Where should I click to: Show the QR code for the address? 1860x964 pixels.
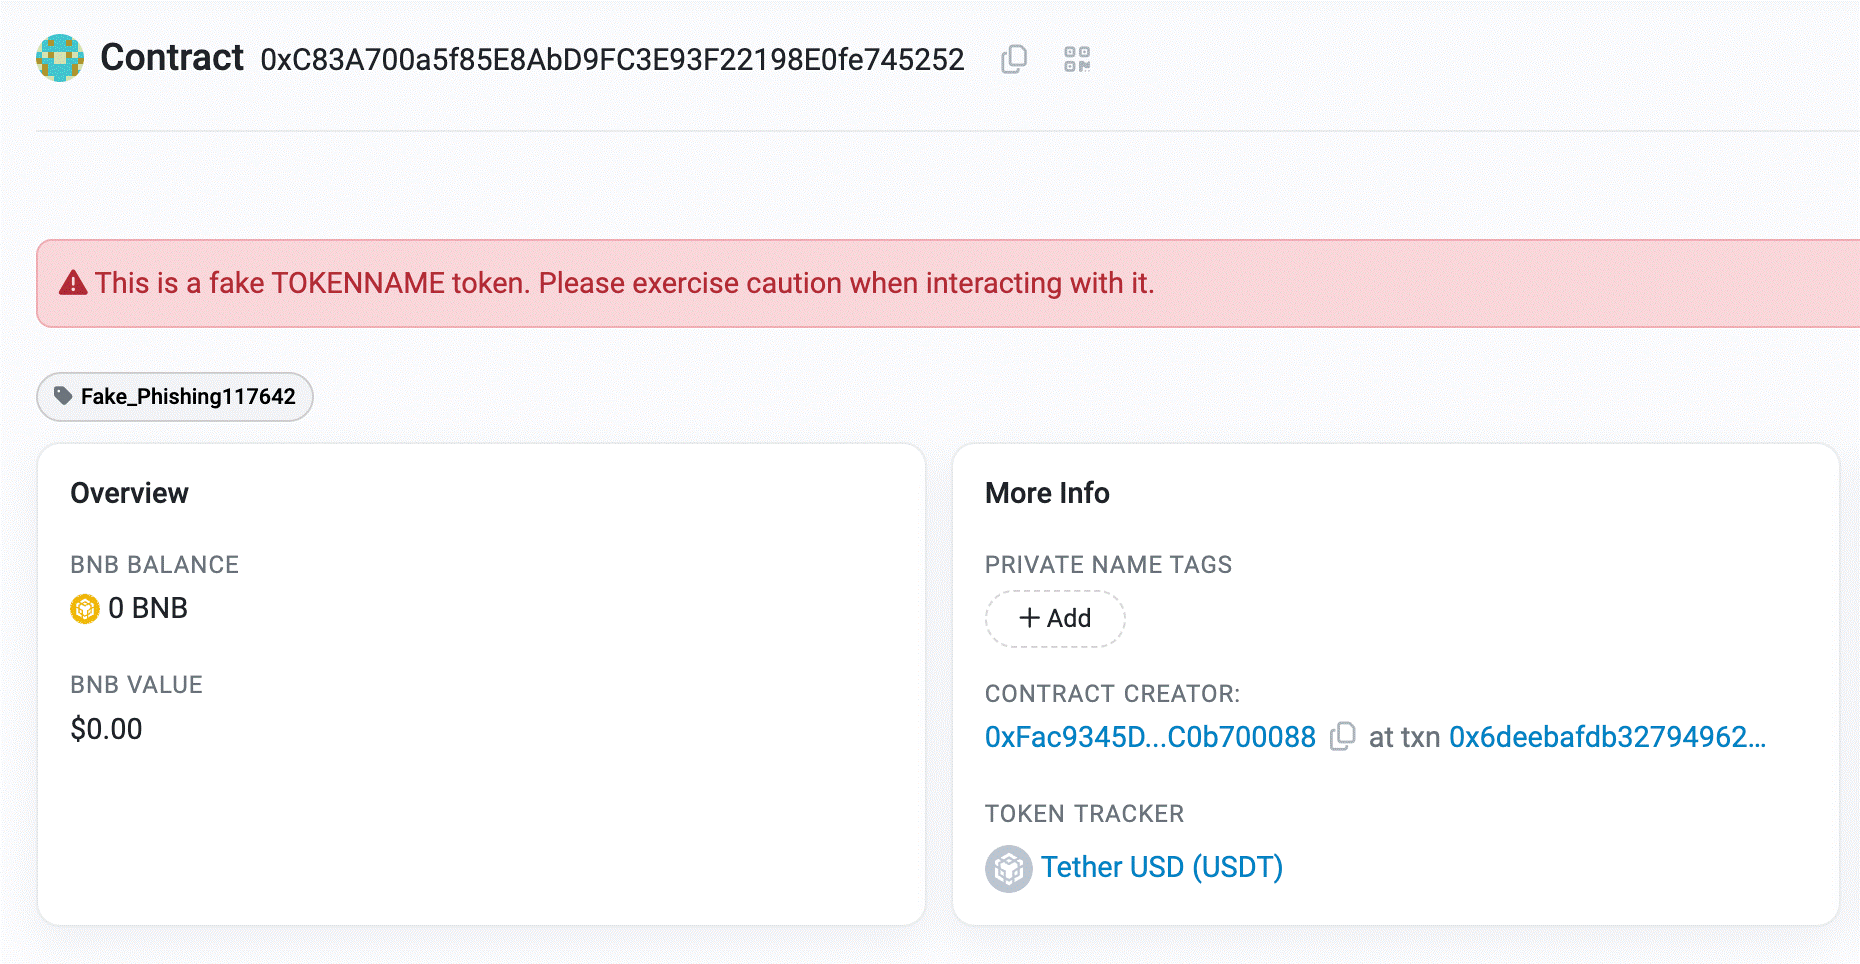pyautogui.click(x=1077, y=59)
